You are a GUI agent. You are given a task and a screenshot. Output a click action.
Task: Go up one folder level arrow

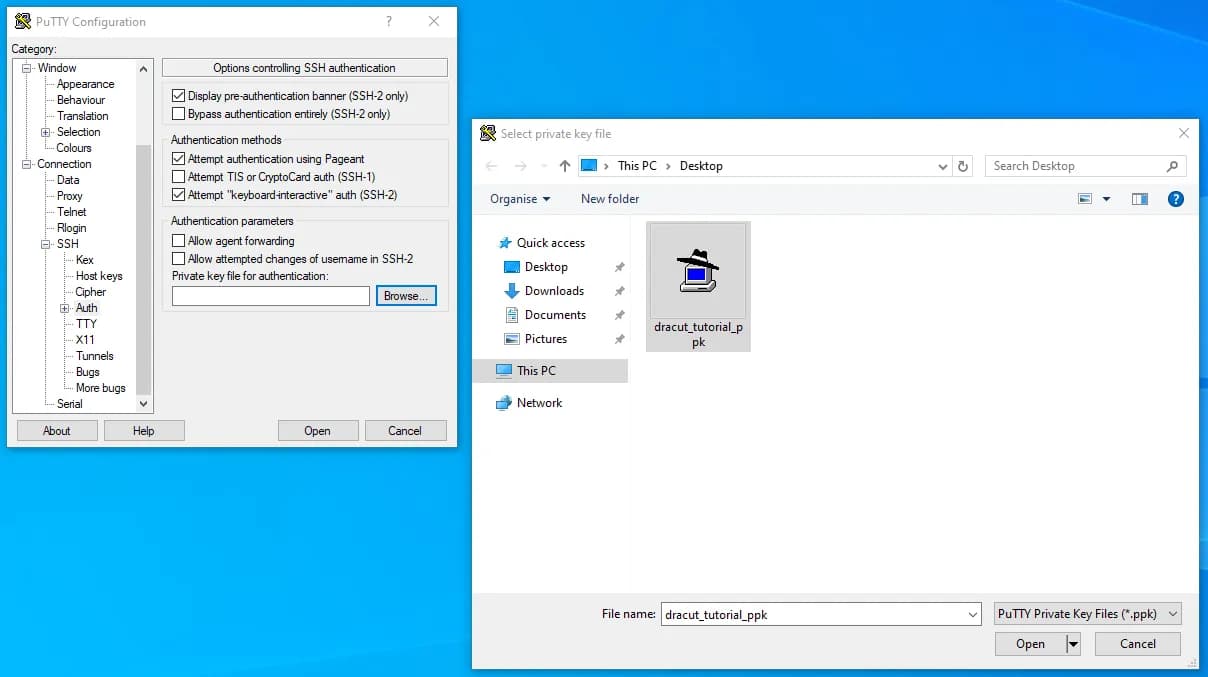tap(565, 166)
